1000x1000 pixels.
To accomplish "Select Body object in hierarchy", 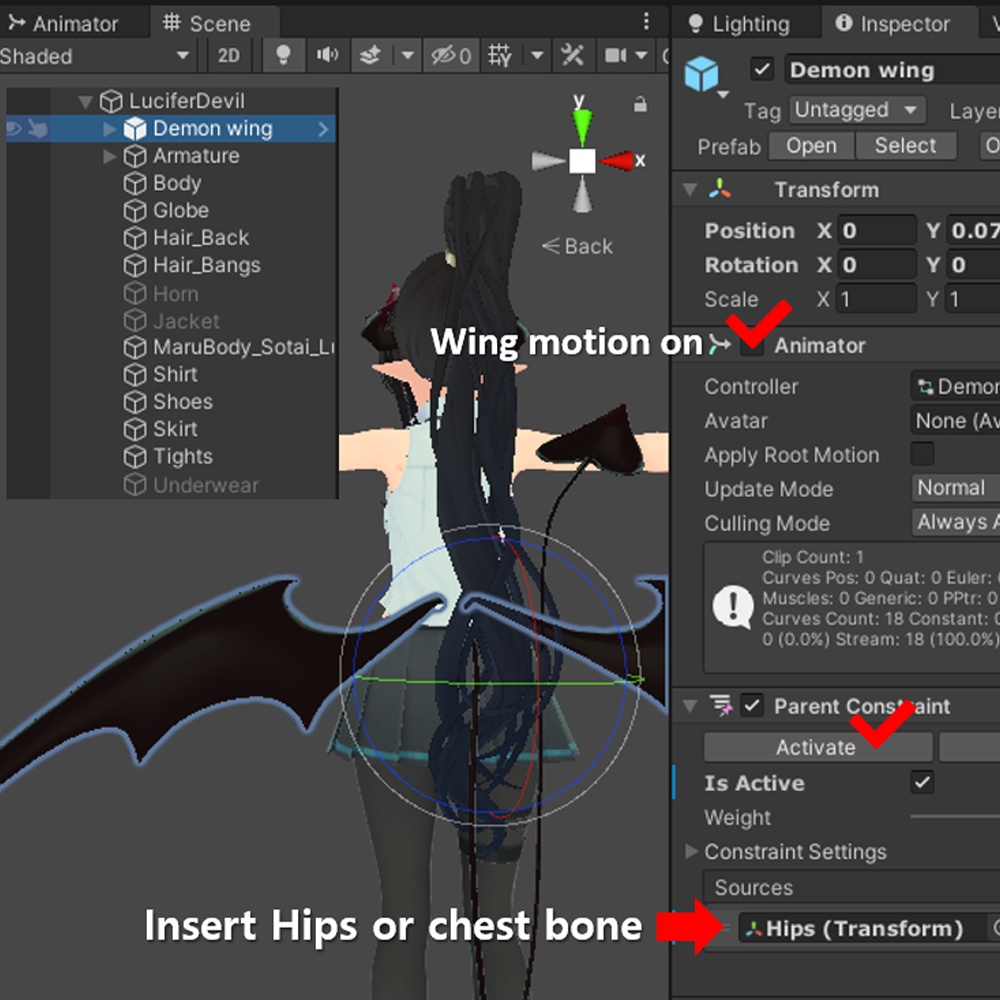I will (x=177, y=184).
